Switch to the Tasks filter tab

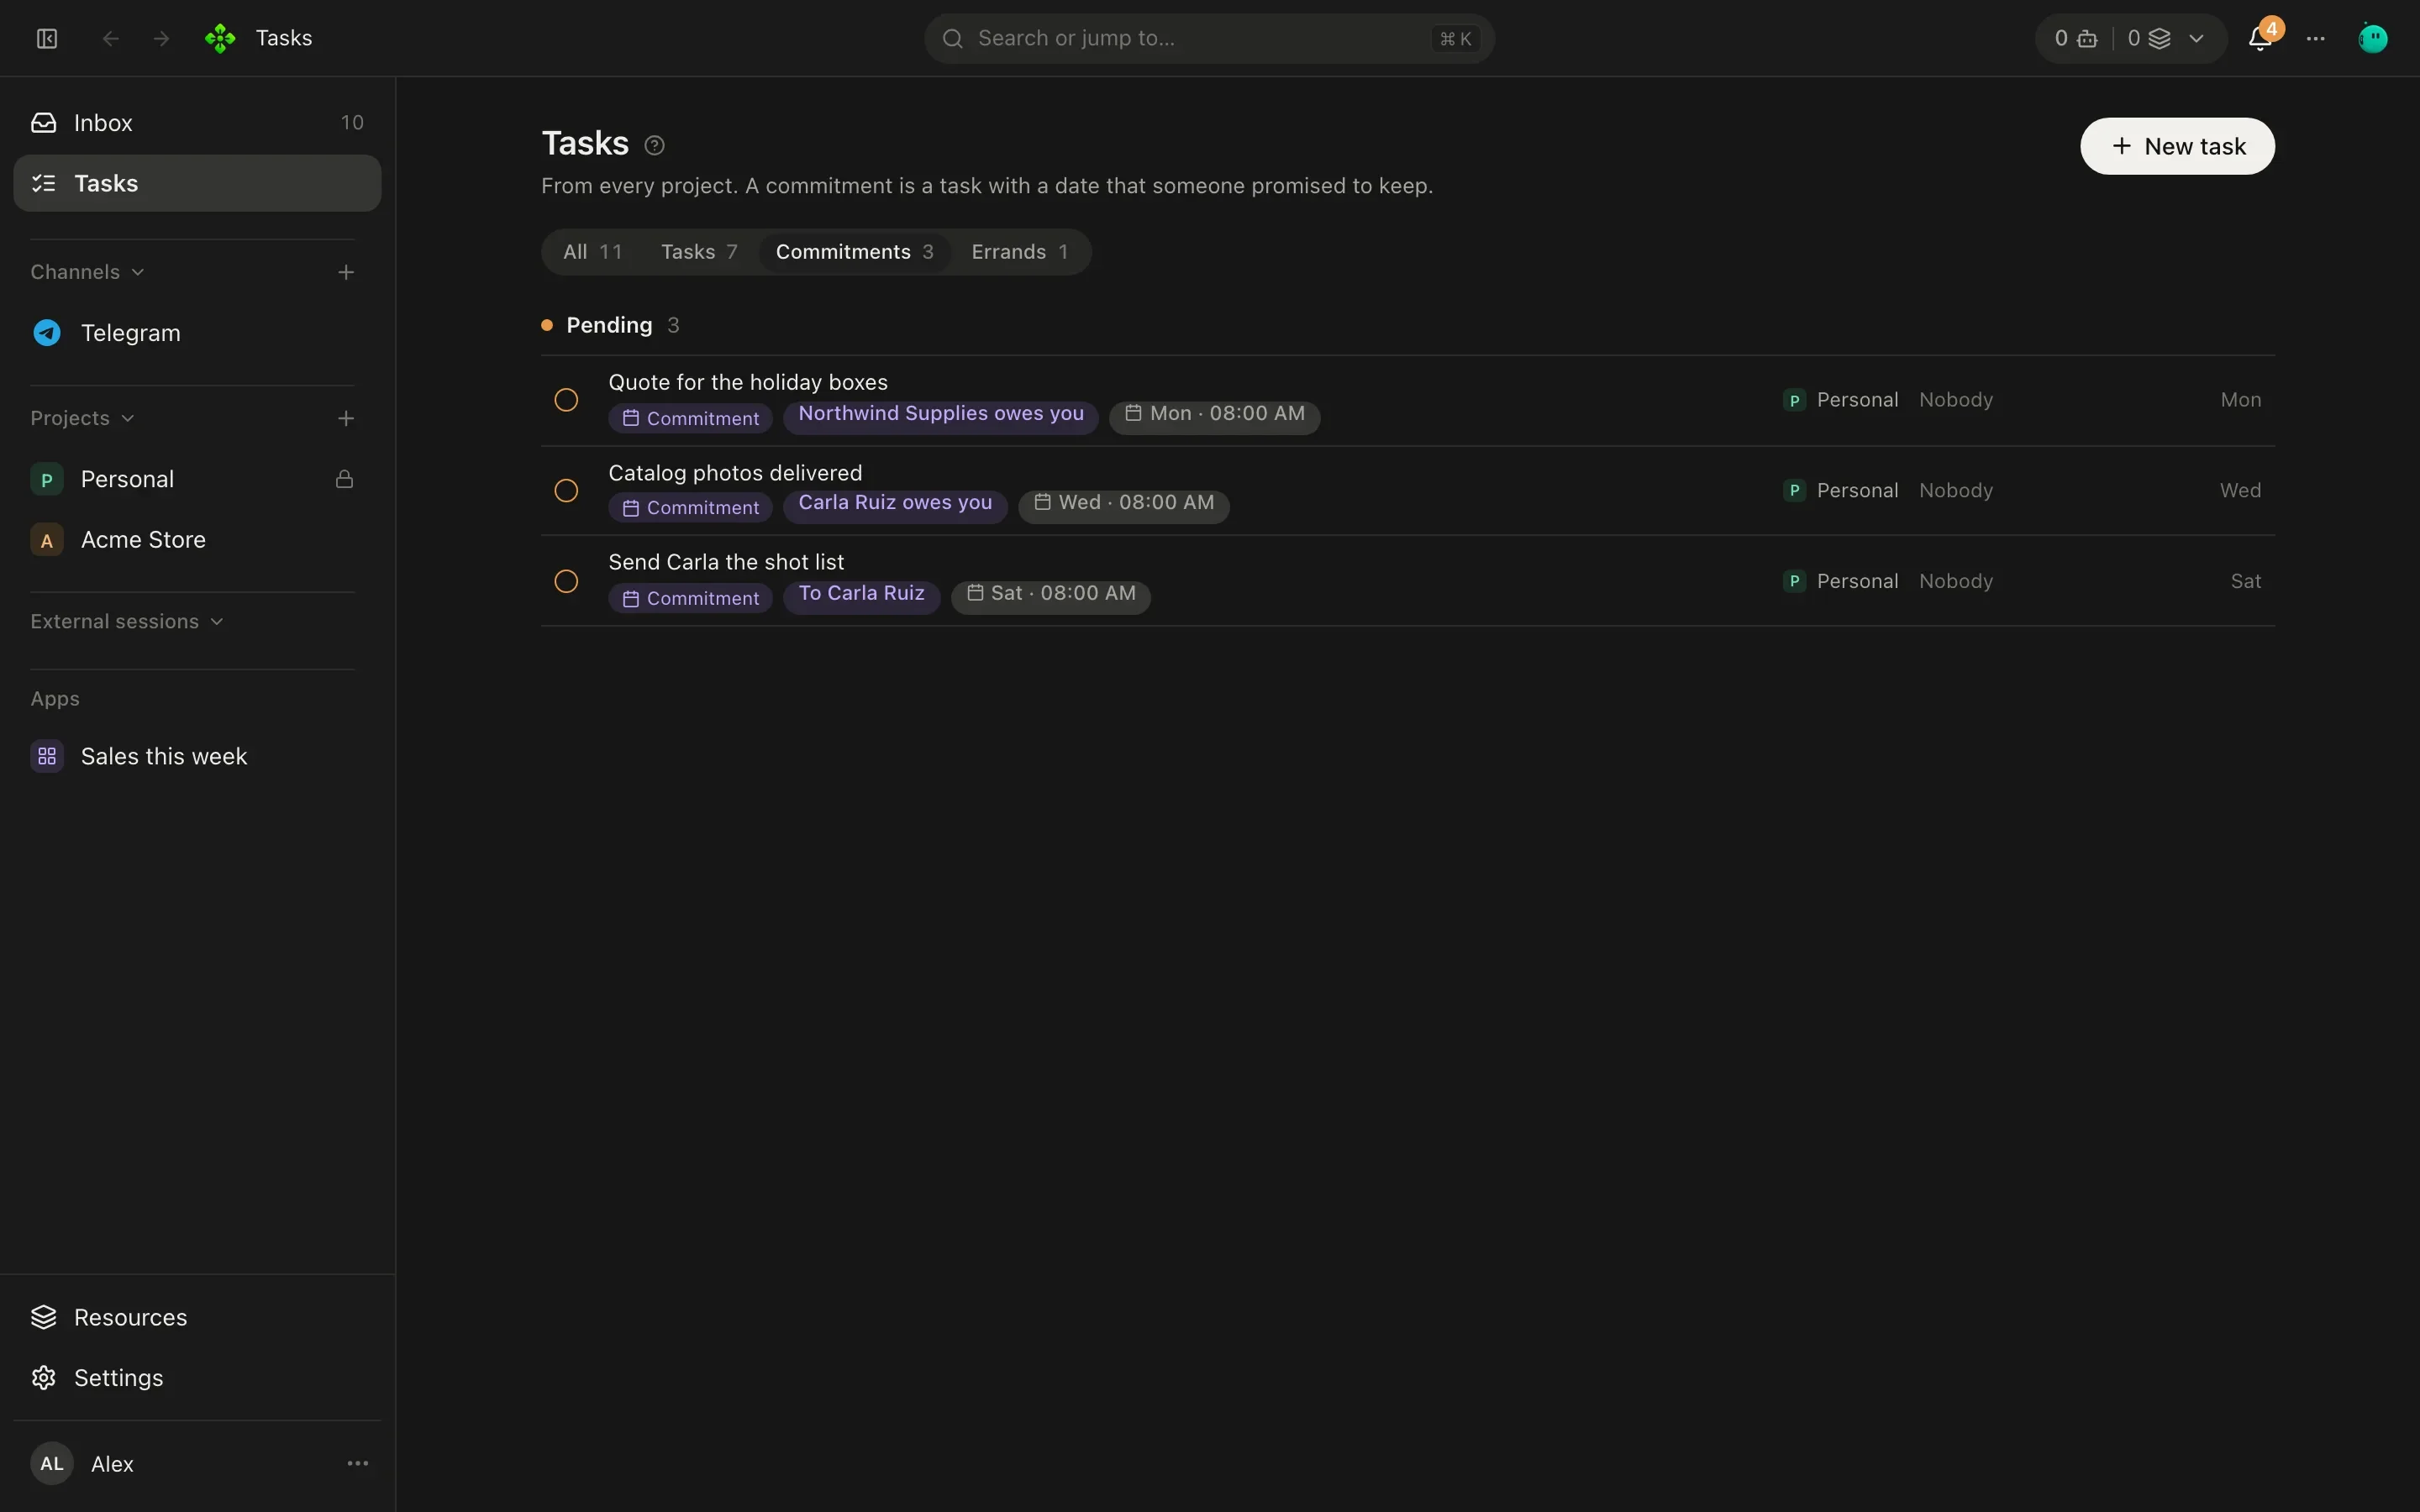[x=699, y=252]
